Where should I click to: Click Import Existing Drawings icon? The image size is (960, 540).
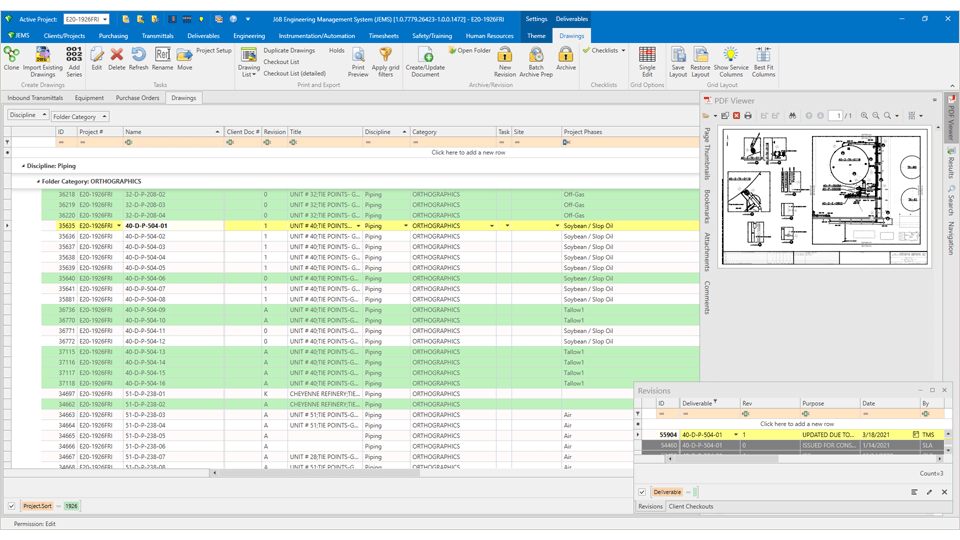click(43, 55)
